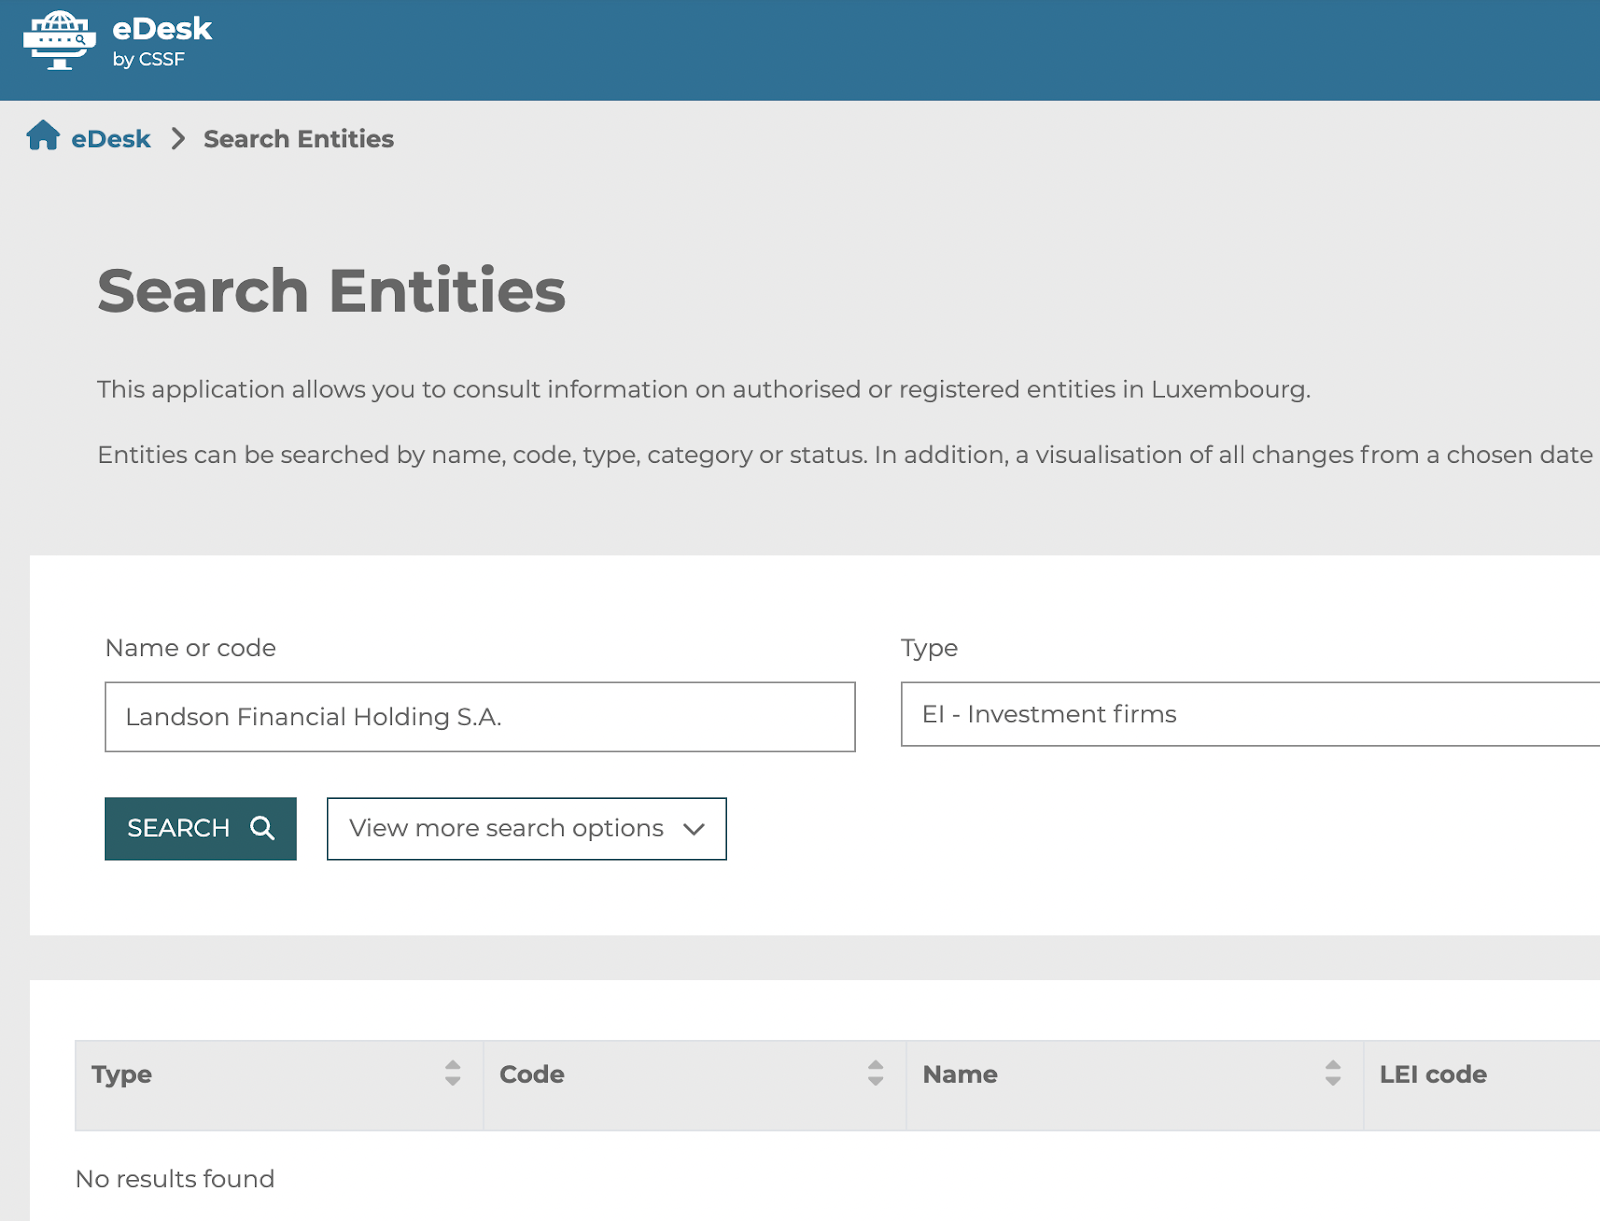Screen dimensions: 1600x1221
Task: Click the magnifier icon in the SEARCH button
Action: point(262,828)
